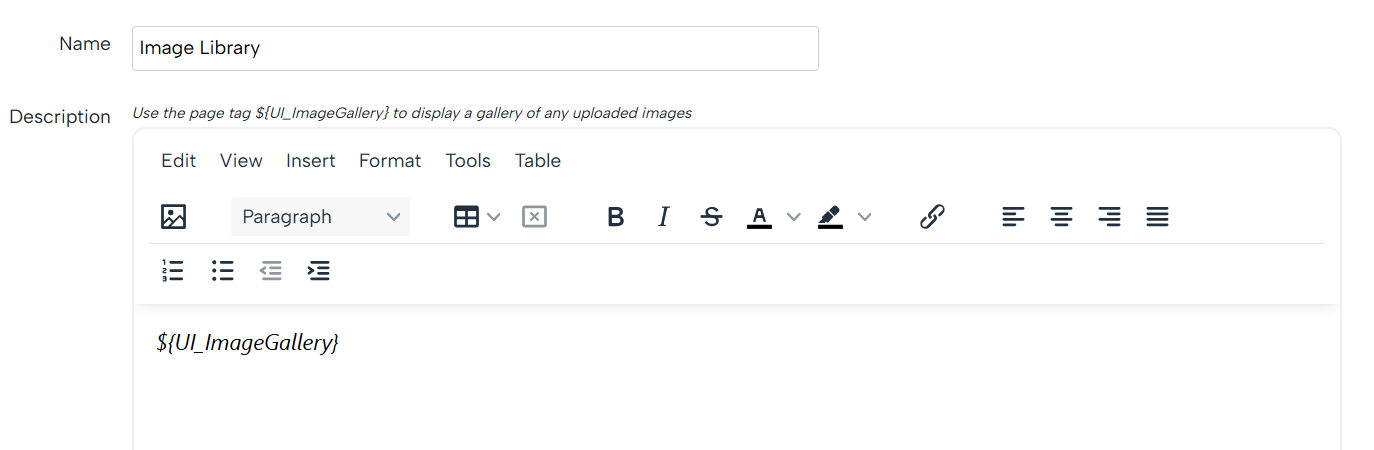The height and width of the screenshot is (450, 1374).
Task: Center align the text
Action: (1061, 216)
